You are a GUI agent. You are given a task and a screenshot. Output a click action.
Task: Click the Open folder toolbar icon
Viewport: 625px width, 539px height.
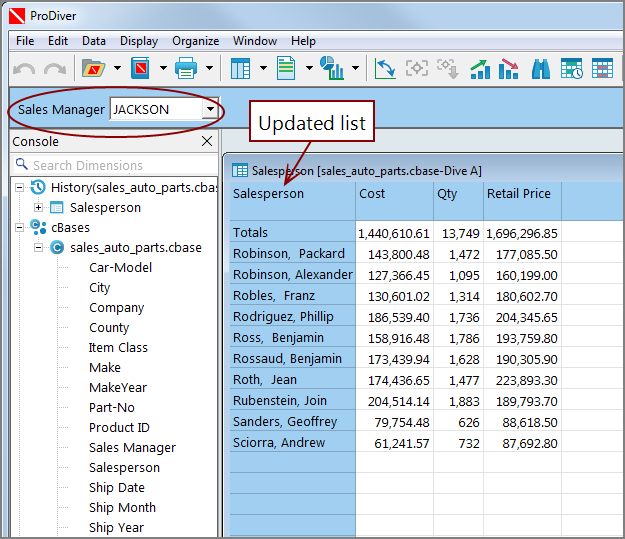tap(93, 69)
